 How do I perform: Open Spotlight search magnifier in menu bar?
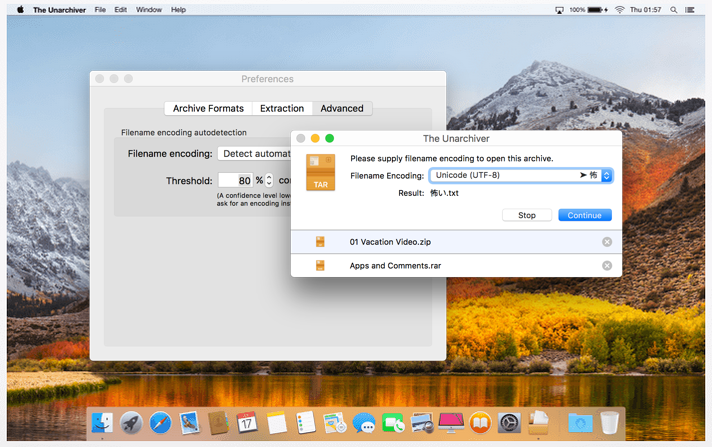[x=674, y=10]
